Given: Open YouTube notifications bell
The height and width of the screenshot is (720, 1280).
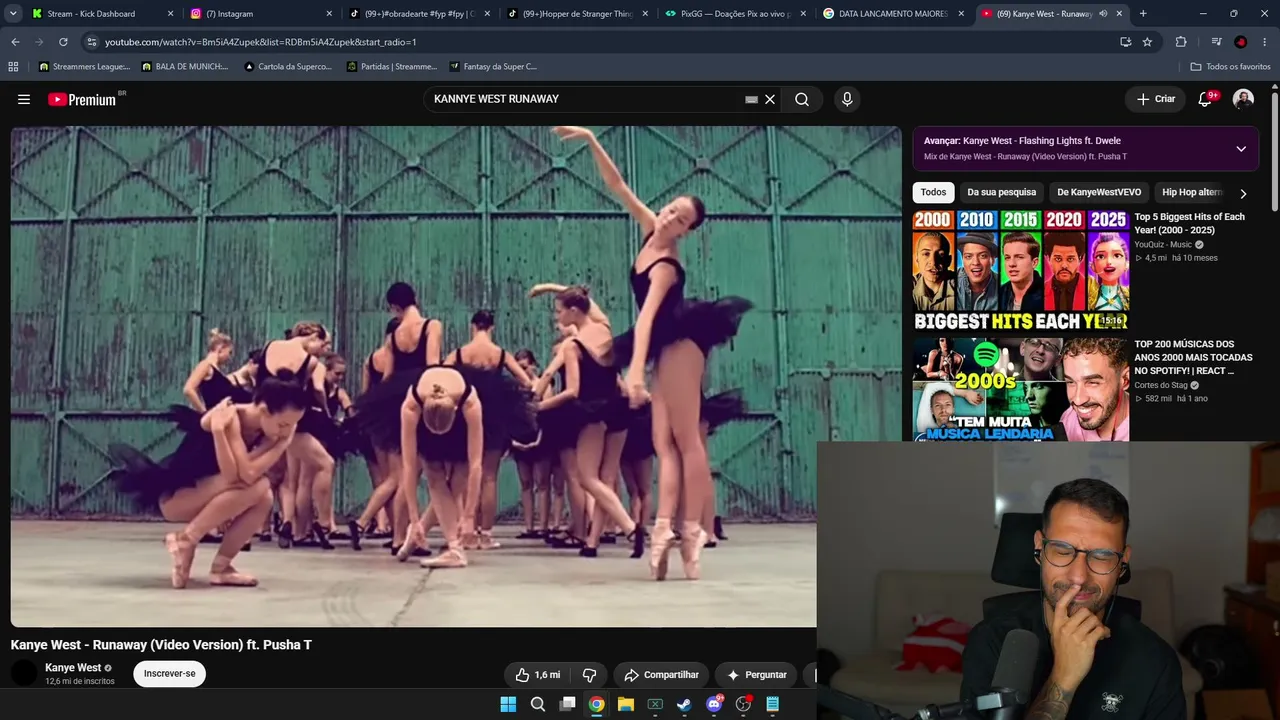Looking at the screenshot, I should (1205, 99).
